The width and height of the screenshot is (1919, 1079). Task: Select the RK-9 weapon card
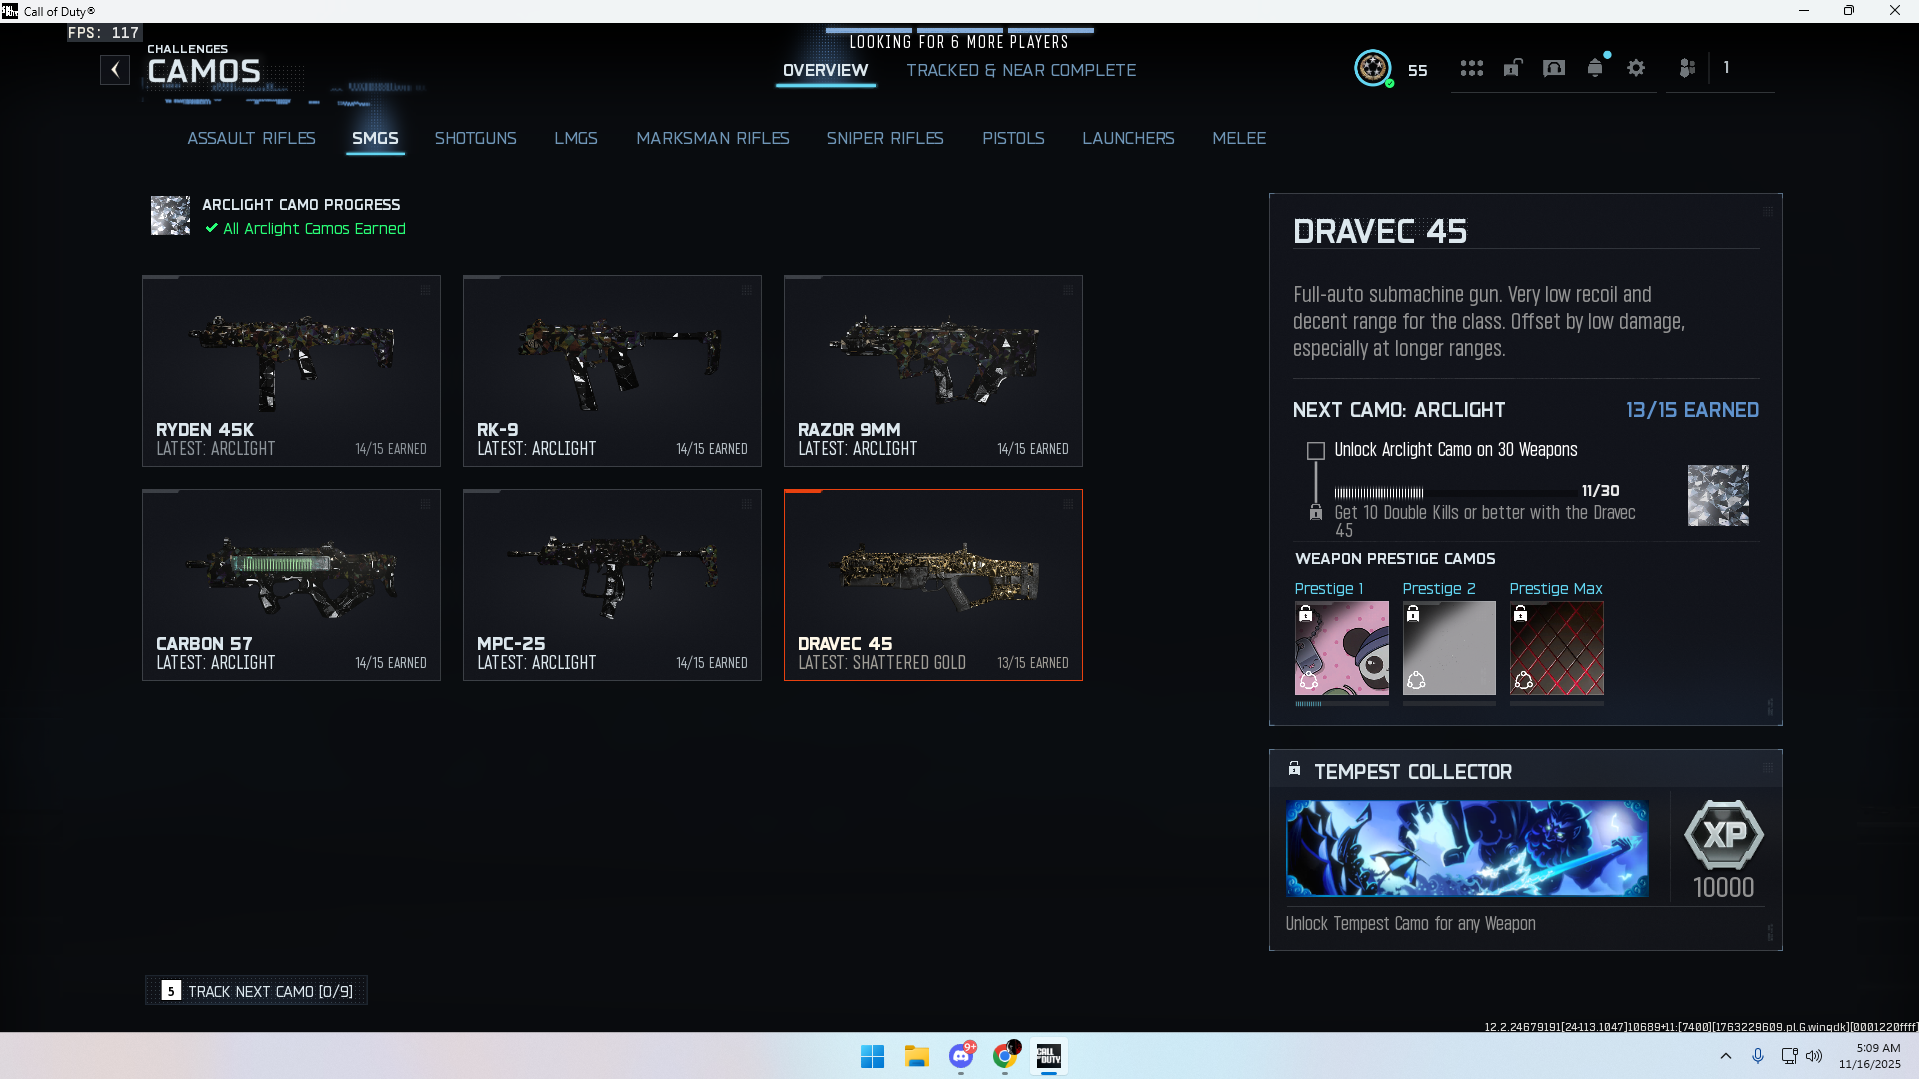(612, 371)
